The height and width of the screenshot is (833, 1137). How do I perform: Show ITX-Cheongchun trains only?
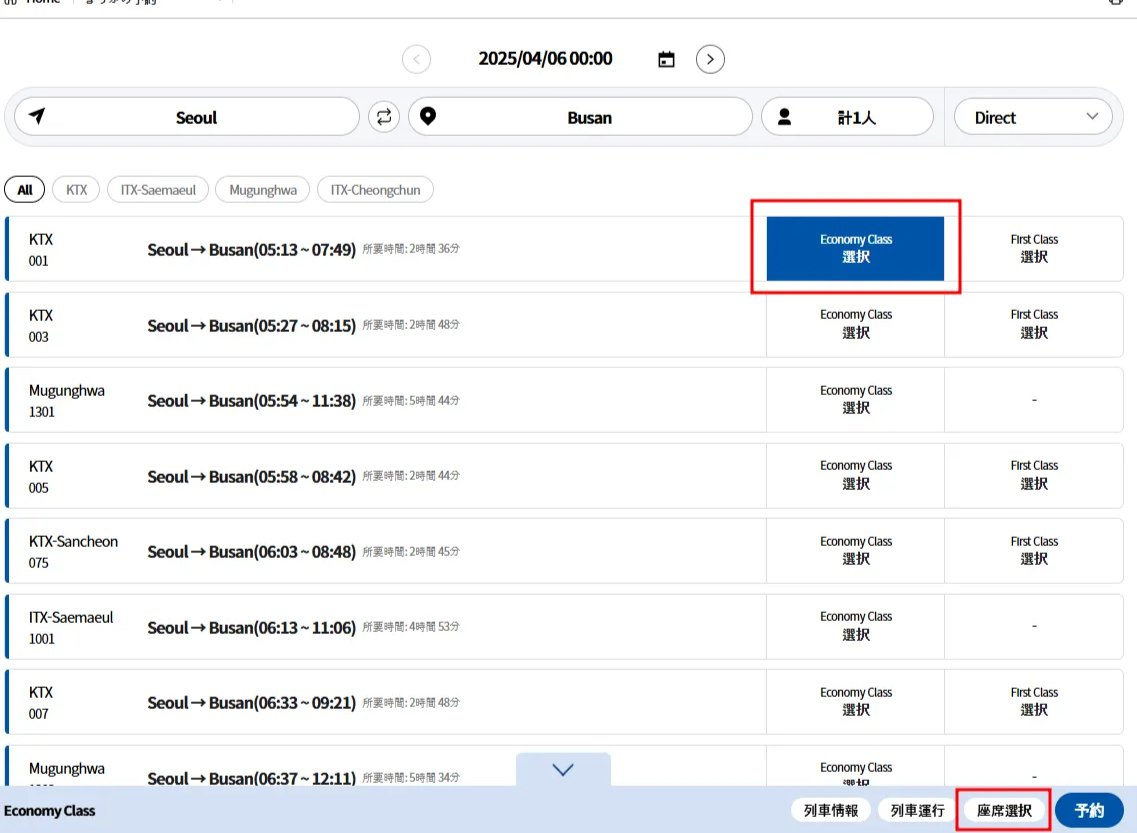(375, 190)
